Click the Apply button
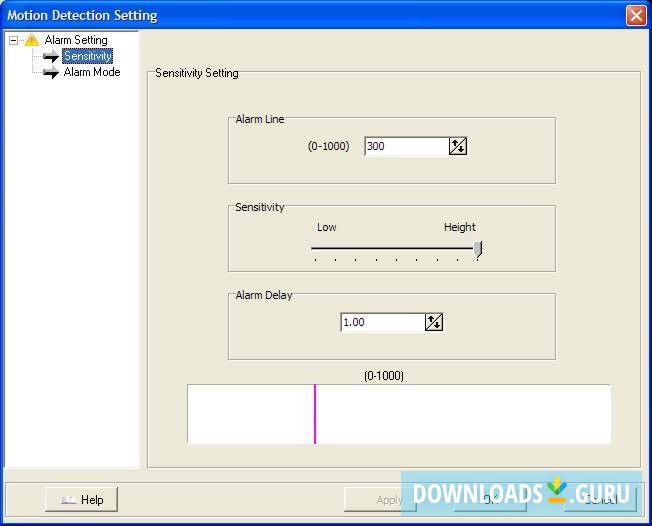Screen dimensions: 652x526 tap(380, 499)
